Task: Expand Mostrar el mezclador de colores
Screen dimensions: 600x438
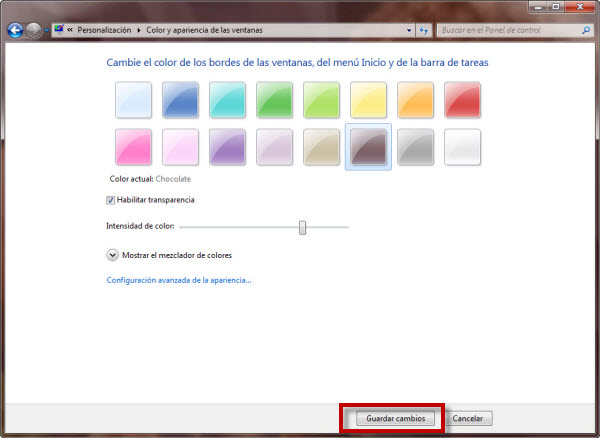Action: (x=112, y=255)
